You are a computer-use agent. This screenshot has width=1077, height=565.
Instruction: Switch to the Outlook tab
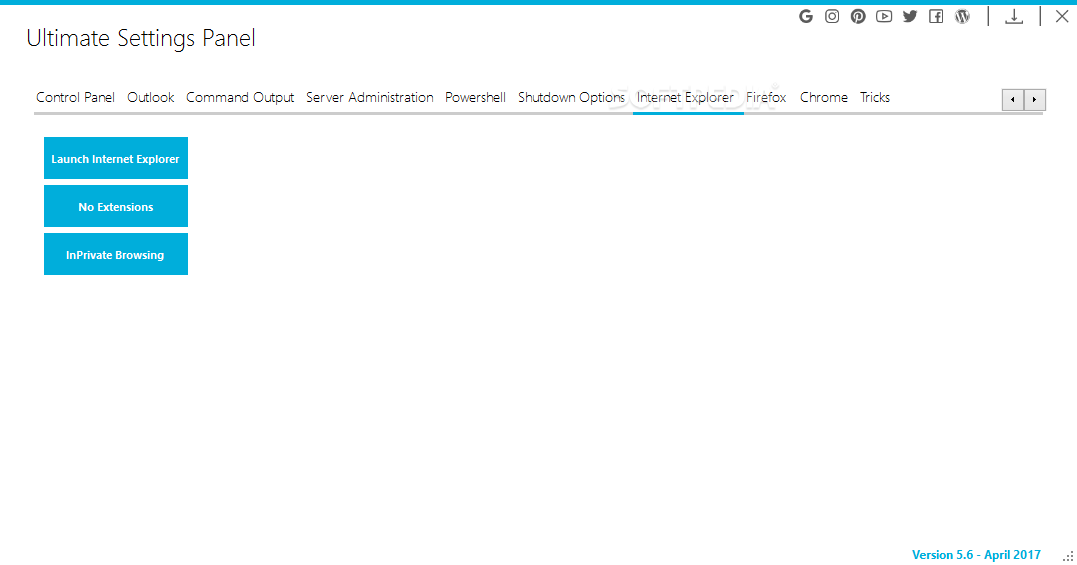150,97
